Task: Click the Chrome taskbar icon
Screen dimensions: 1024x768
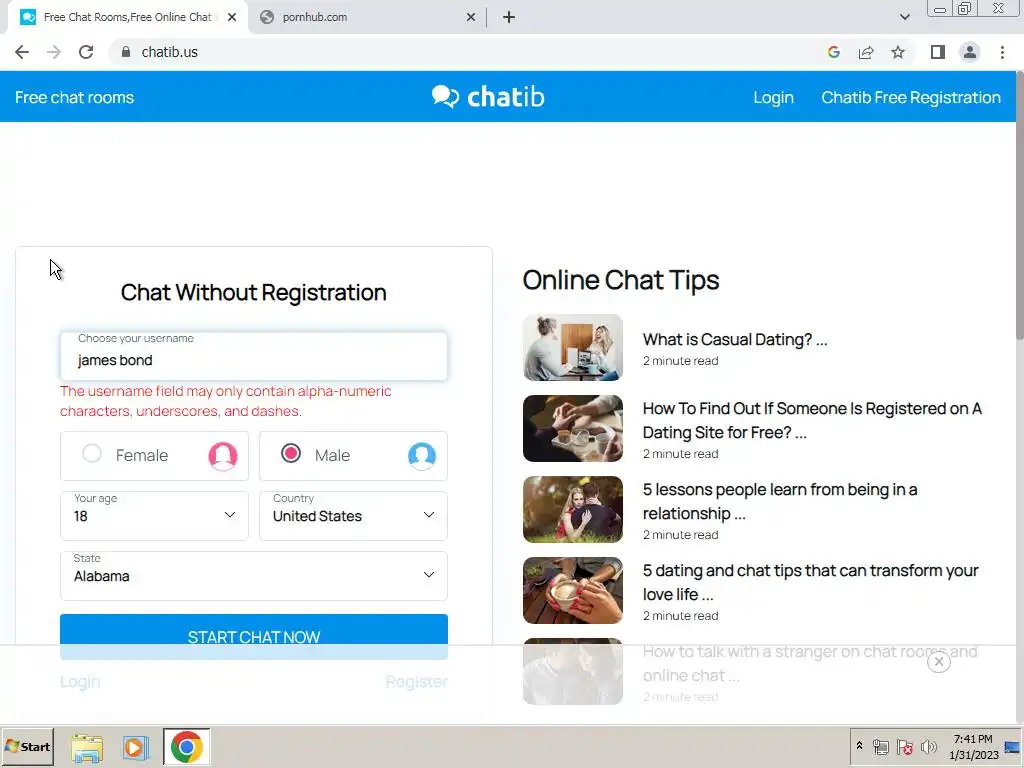Action: [187, 747]
